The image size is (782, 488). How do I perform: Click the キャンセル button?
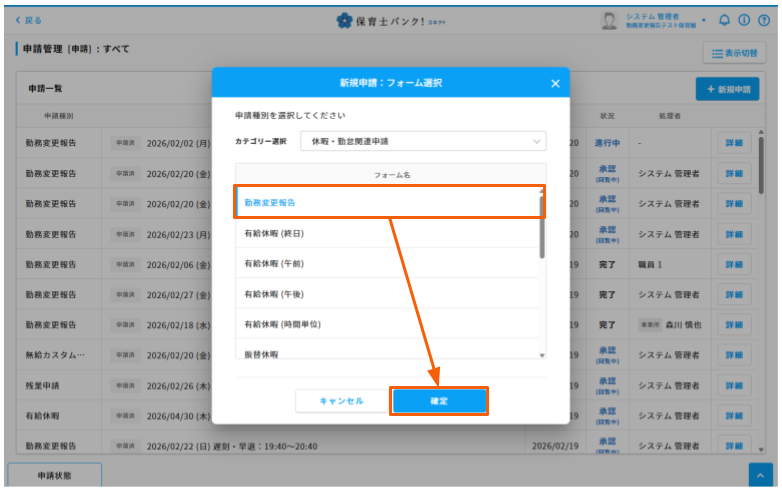click(341, 401)
